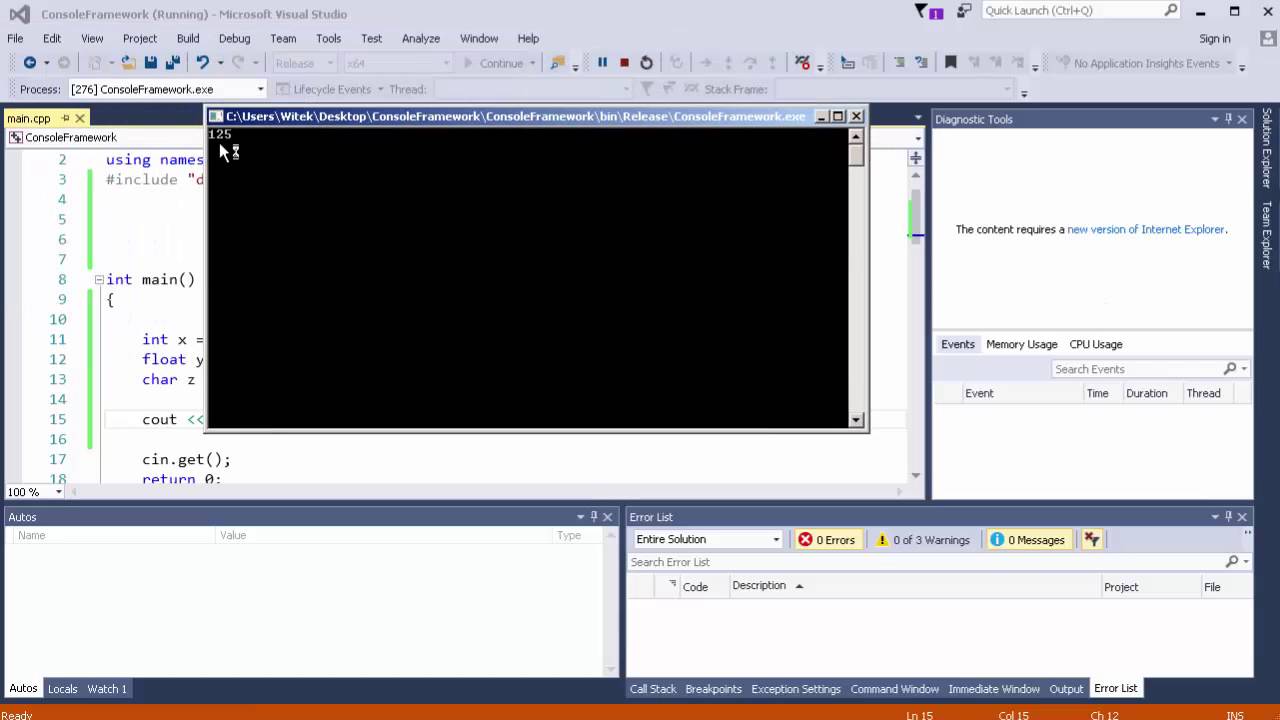This screenshot has height=720, width=1280.
Task: Click the error list filter icon
Action: pyautogui.click(x=1091, y=540)
